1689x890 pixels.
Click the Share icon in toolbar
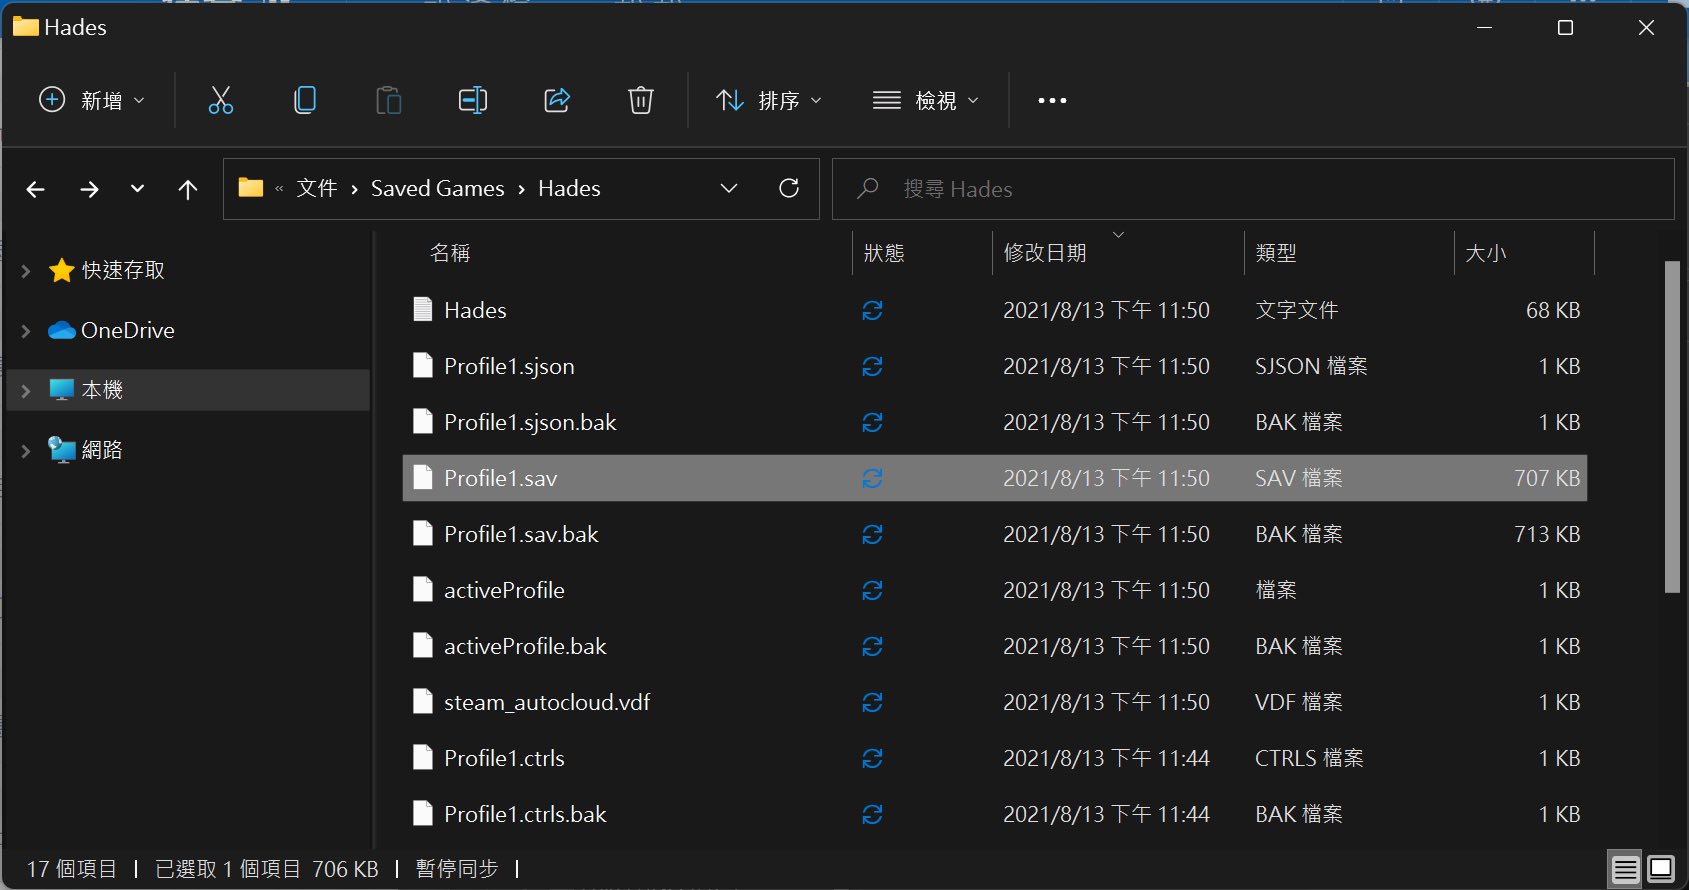pos(557,100)
